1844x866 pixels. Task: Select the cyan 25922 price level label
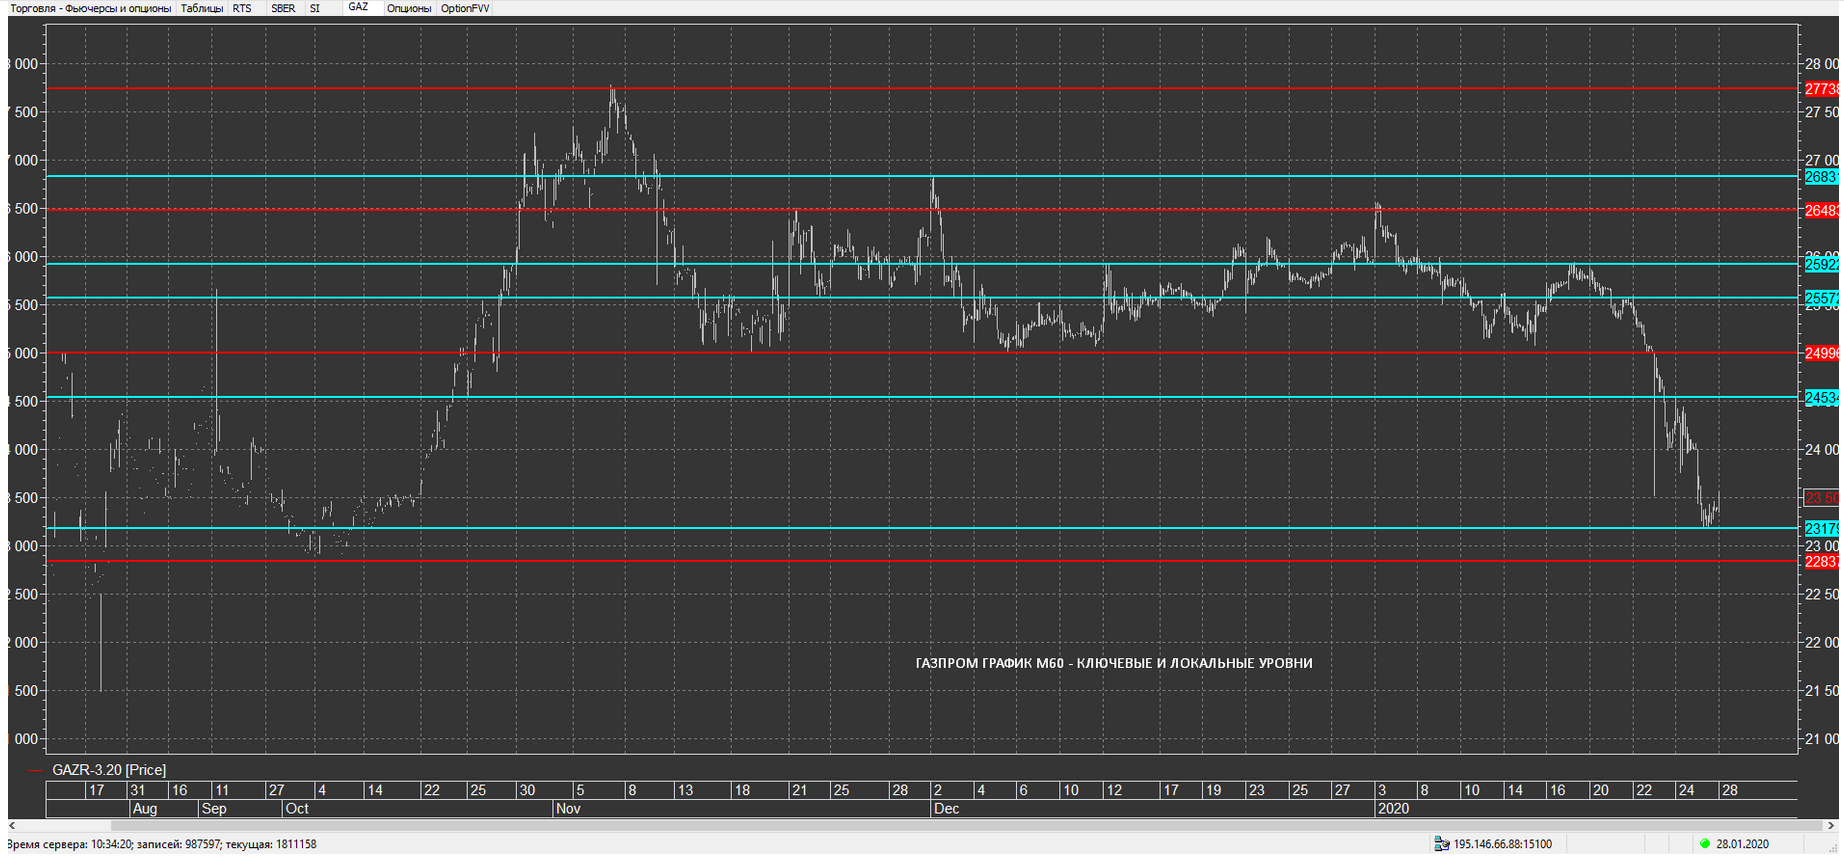click(1821, 265)
